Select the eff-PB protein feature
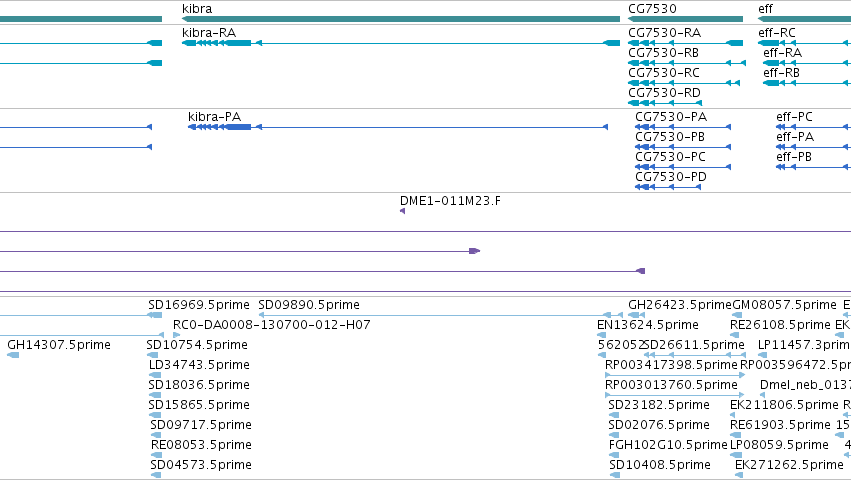 coord(813,167)
